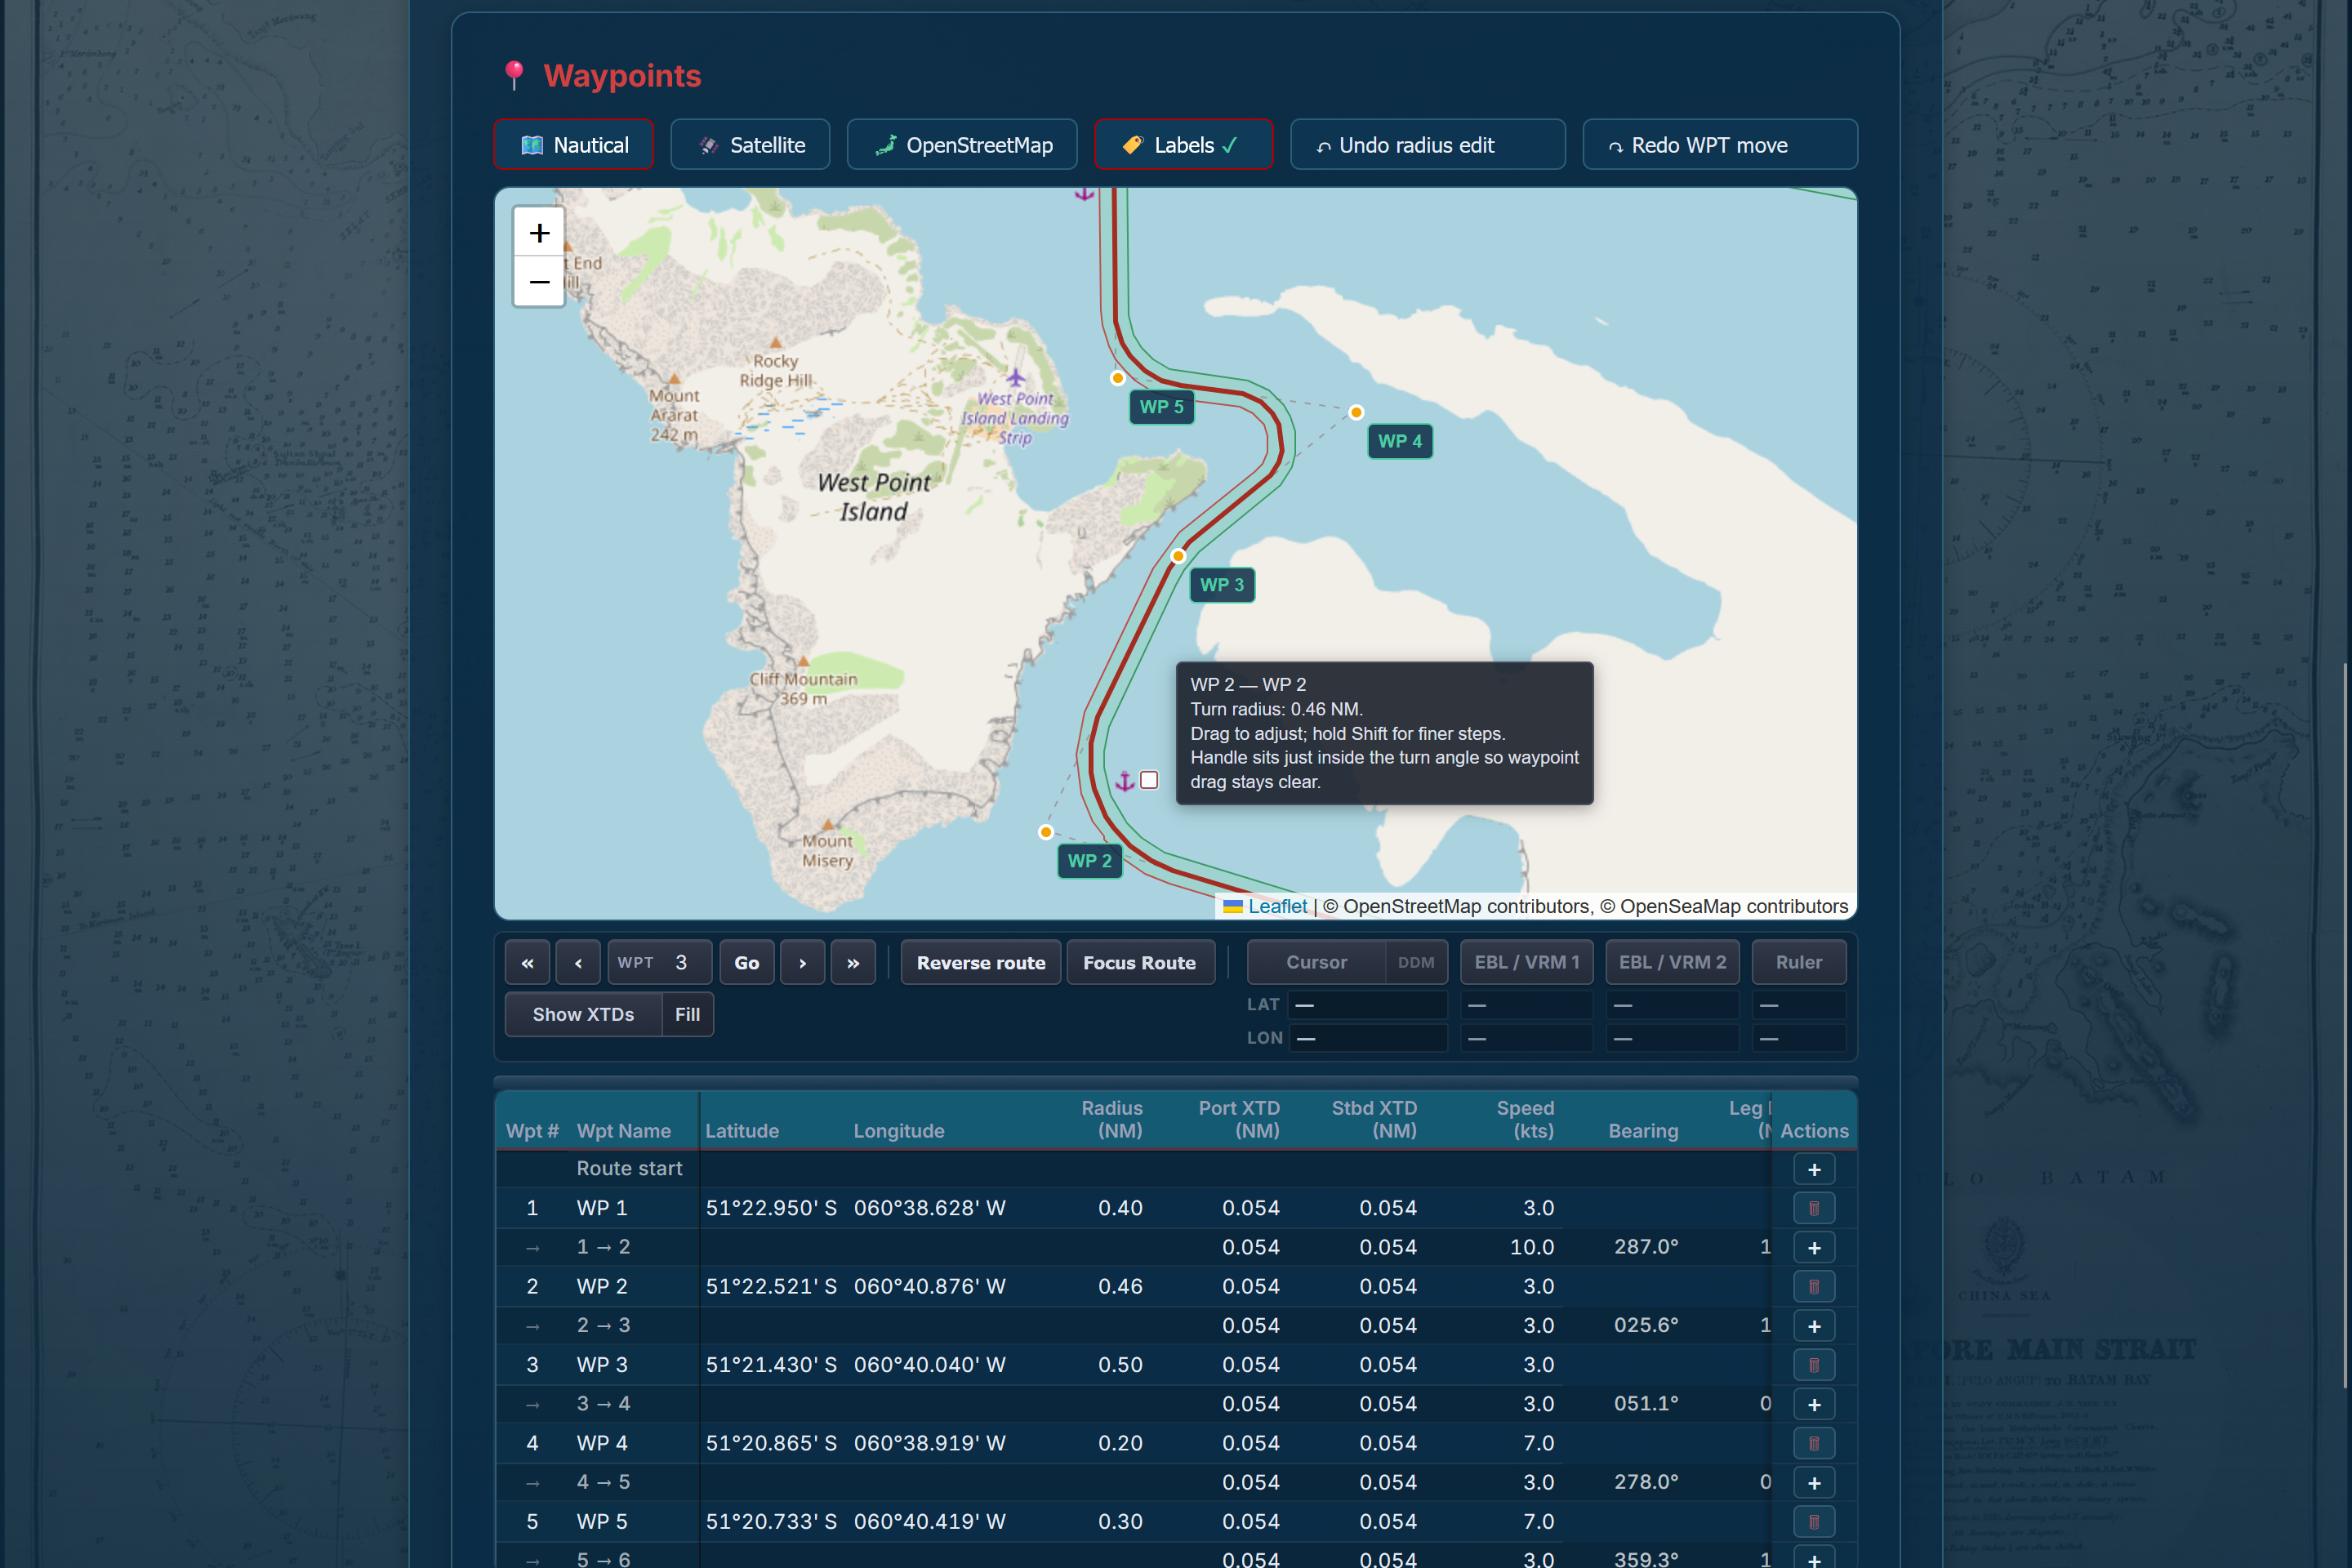Toggle the Labels option off
The width and height of the screenshot is (2352, 1568).
(x=1183, y=145)
